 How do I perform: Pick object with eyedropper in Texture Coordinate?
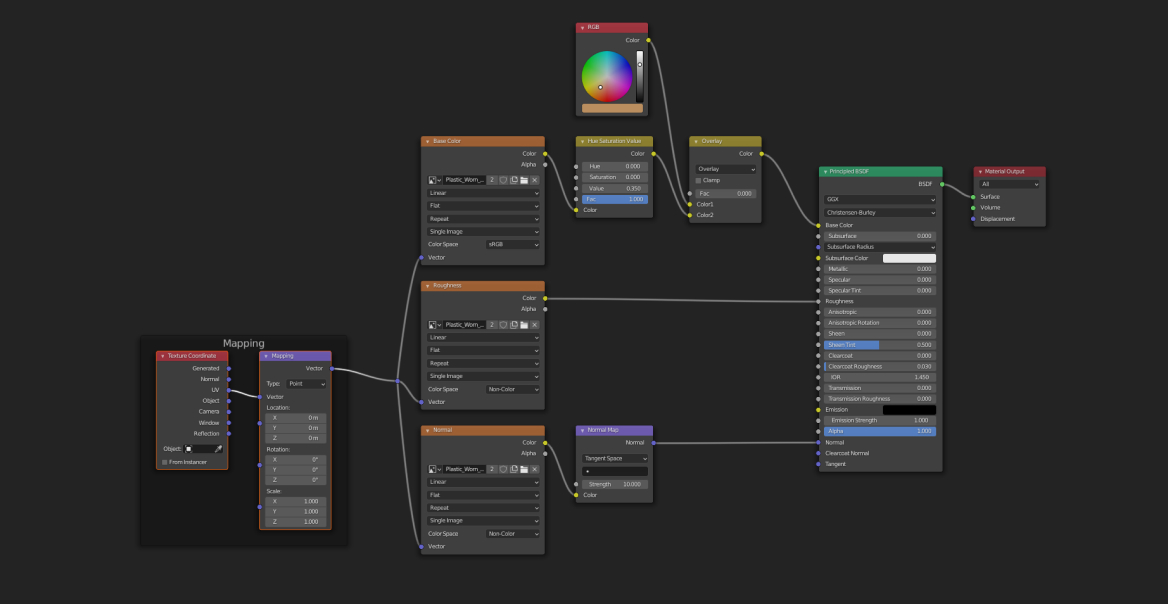218,449
